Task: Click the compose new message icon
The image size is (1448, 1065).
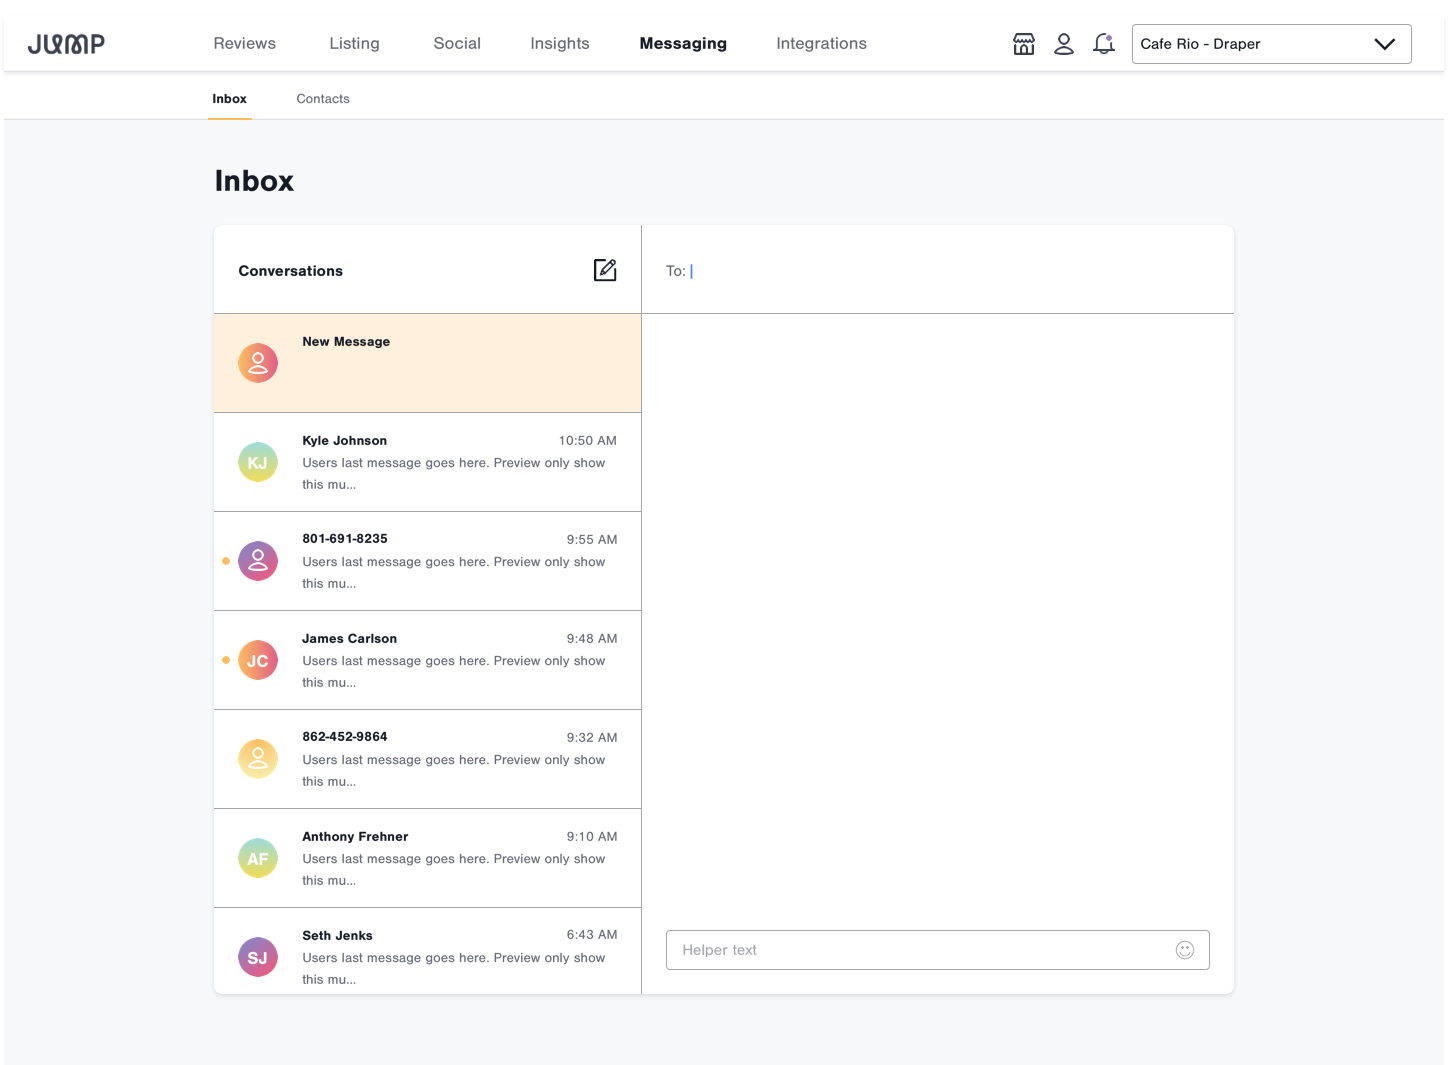Action: pyautogui.click(x=605, y=270)
